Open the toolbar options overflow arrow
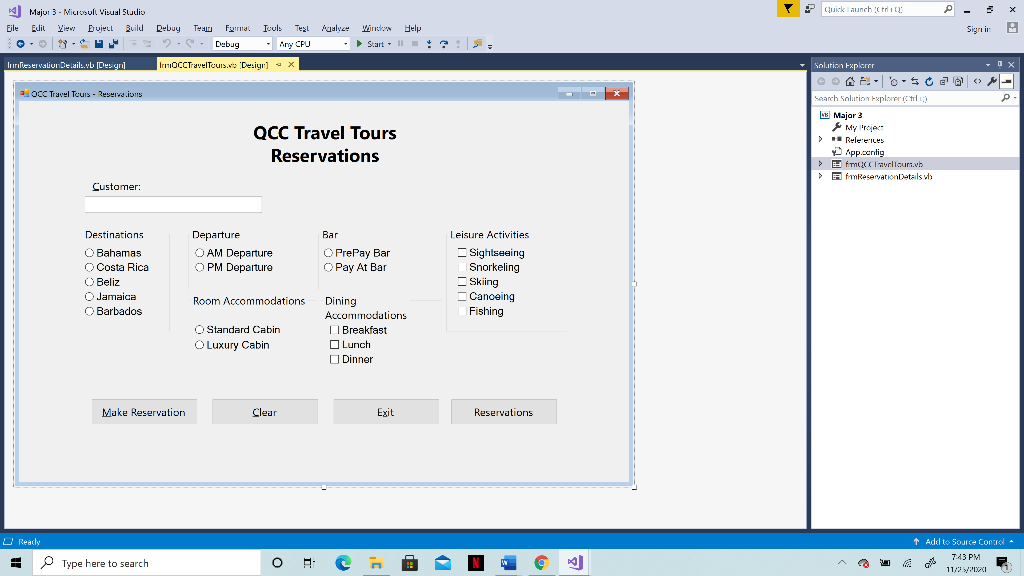 pos(490,46)
